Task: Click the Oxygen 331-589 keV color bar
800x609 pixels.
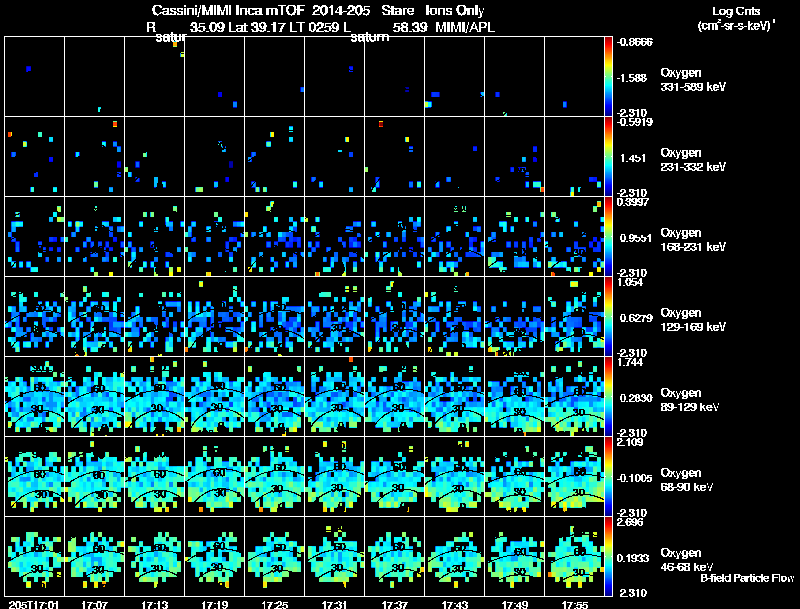Action: coord(609,76)
